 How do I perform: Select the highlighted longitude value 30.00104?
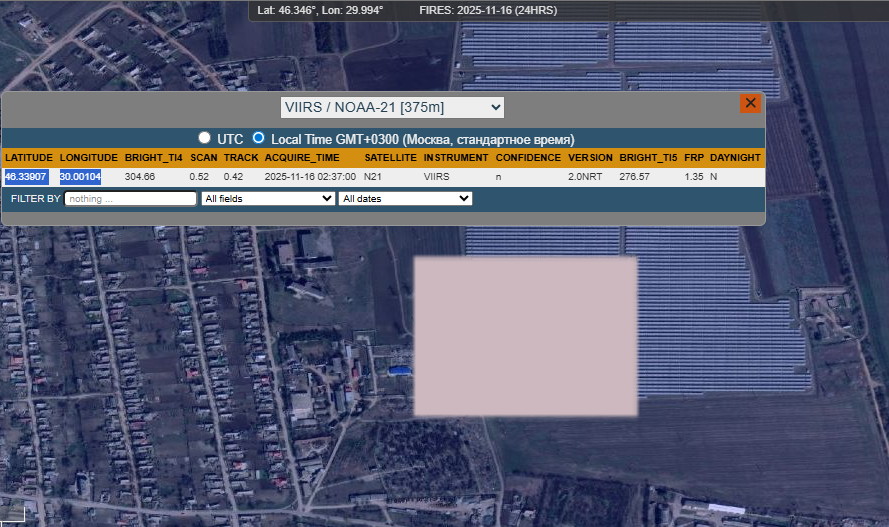tap(80, 177)
